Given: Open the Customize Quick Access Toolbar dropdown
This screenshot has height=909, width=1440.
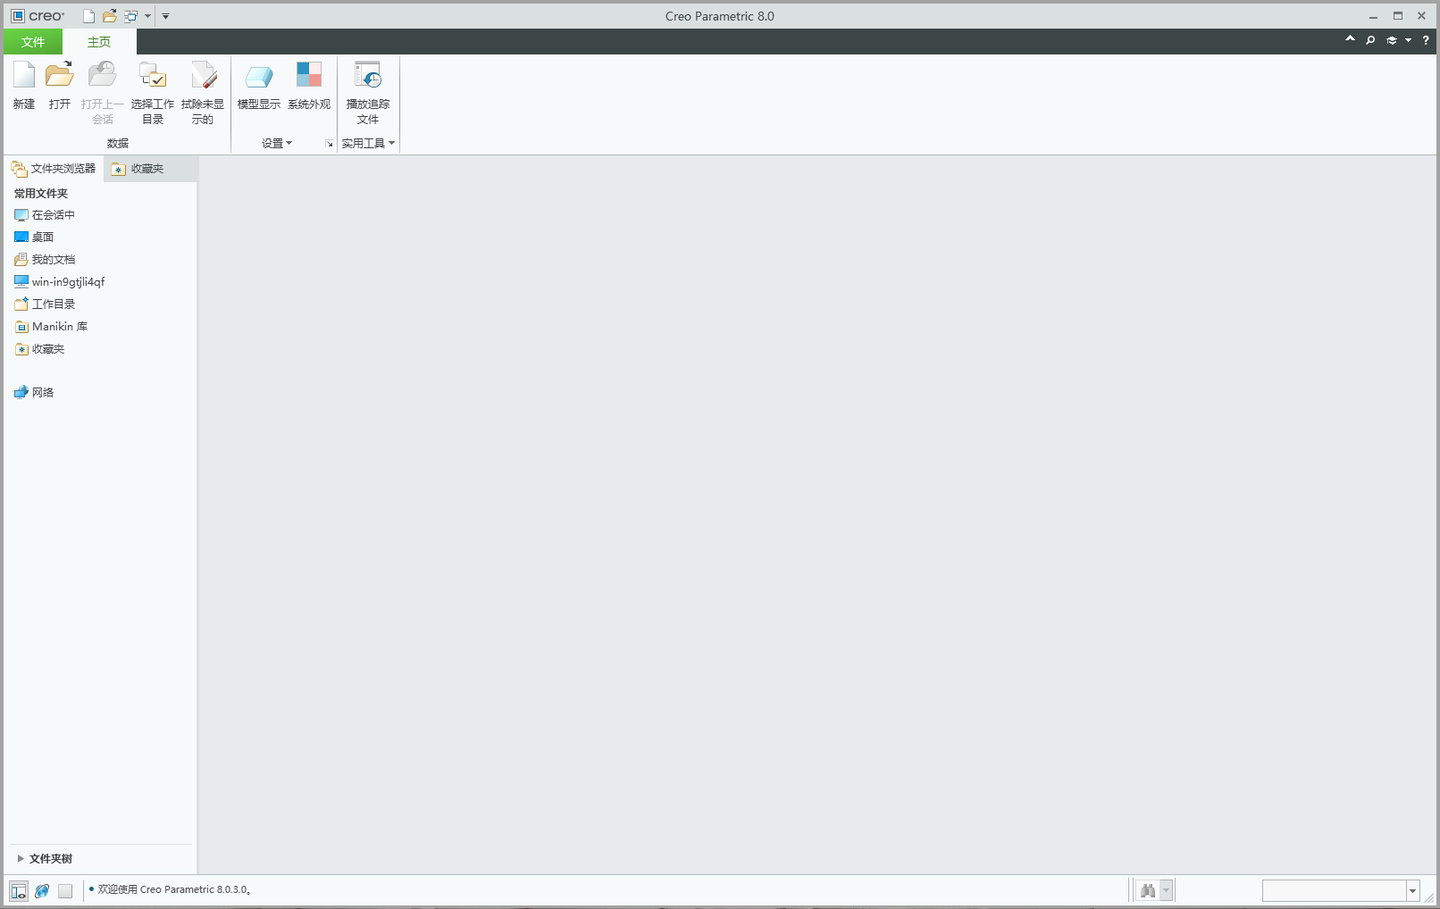Looking at the screenshot, I should (166, 16).
